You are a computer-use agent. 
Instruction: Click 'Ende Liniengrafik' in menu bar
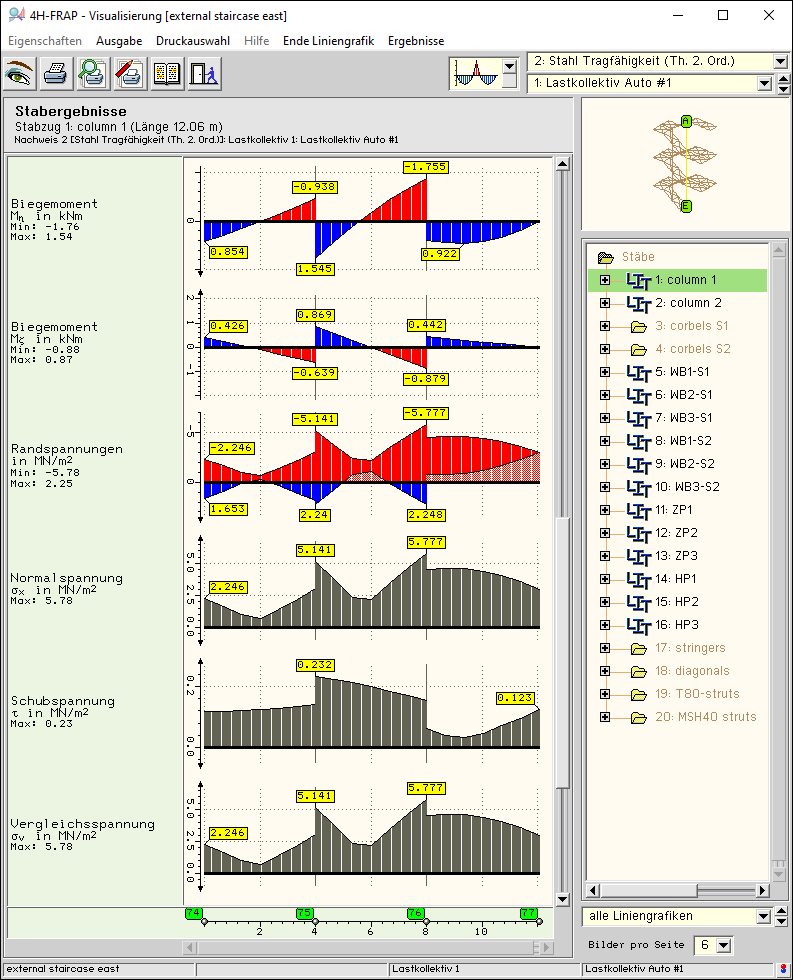328,41
